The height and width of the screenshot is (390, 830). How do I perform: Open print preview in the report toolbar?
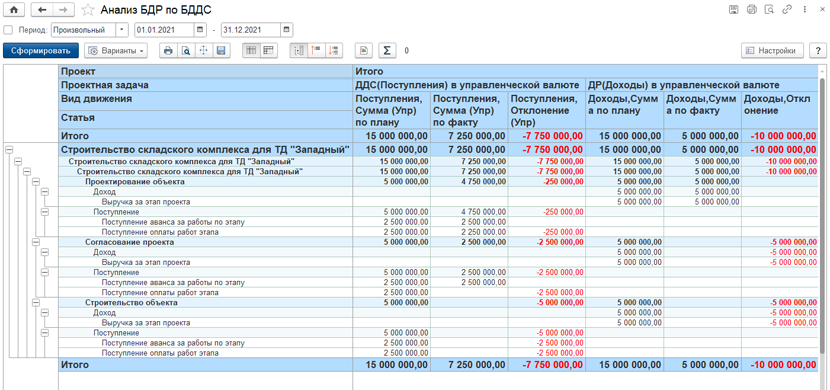point(186,50)
